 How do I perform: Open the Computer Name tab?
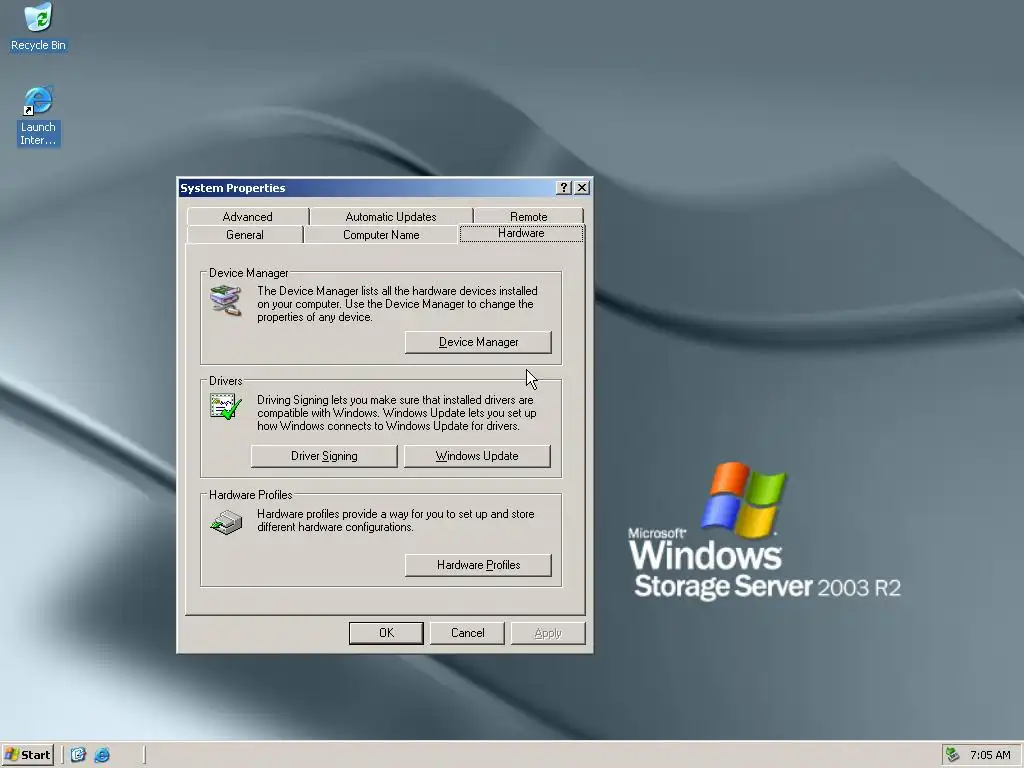381,234
